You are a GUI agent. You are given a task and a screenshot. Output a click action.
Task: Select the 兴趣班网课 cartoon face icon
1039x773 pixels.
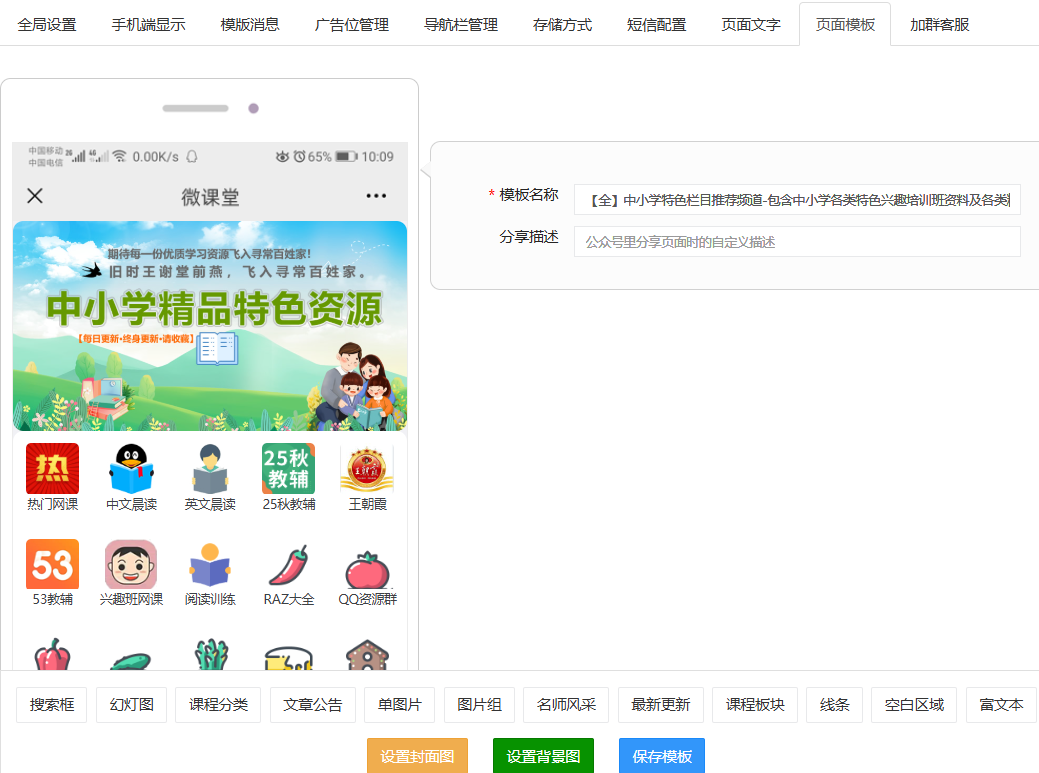click(x=131, y=564)
